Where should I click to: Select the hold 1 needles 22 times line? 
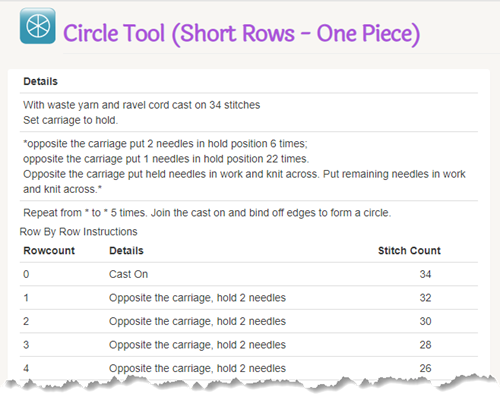click(x=166, y=159)
